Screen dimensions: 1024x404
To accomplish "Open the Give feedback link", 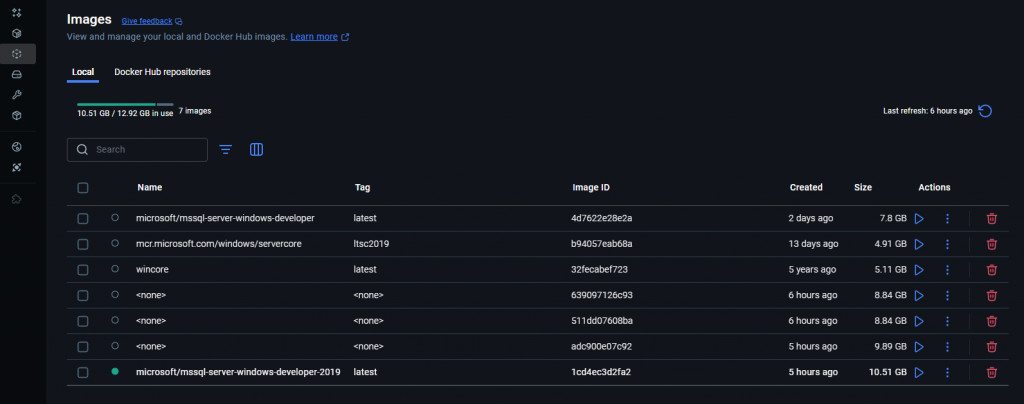I will [152, 21].
